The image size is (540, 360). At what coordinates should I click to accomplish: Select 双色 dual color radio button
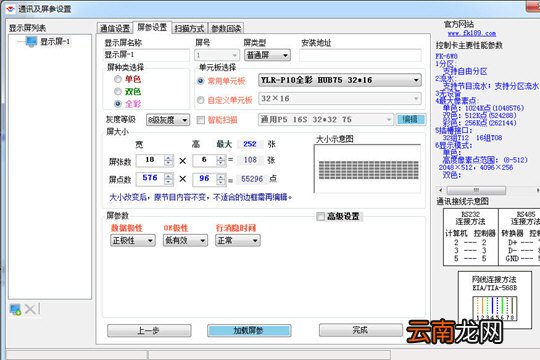(118, 91)
